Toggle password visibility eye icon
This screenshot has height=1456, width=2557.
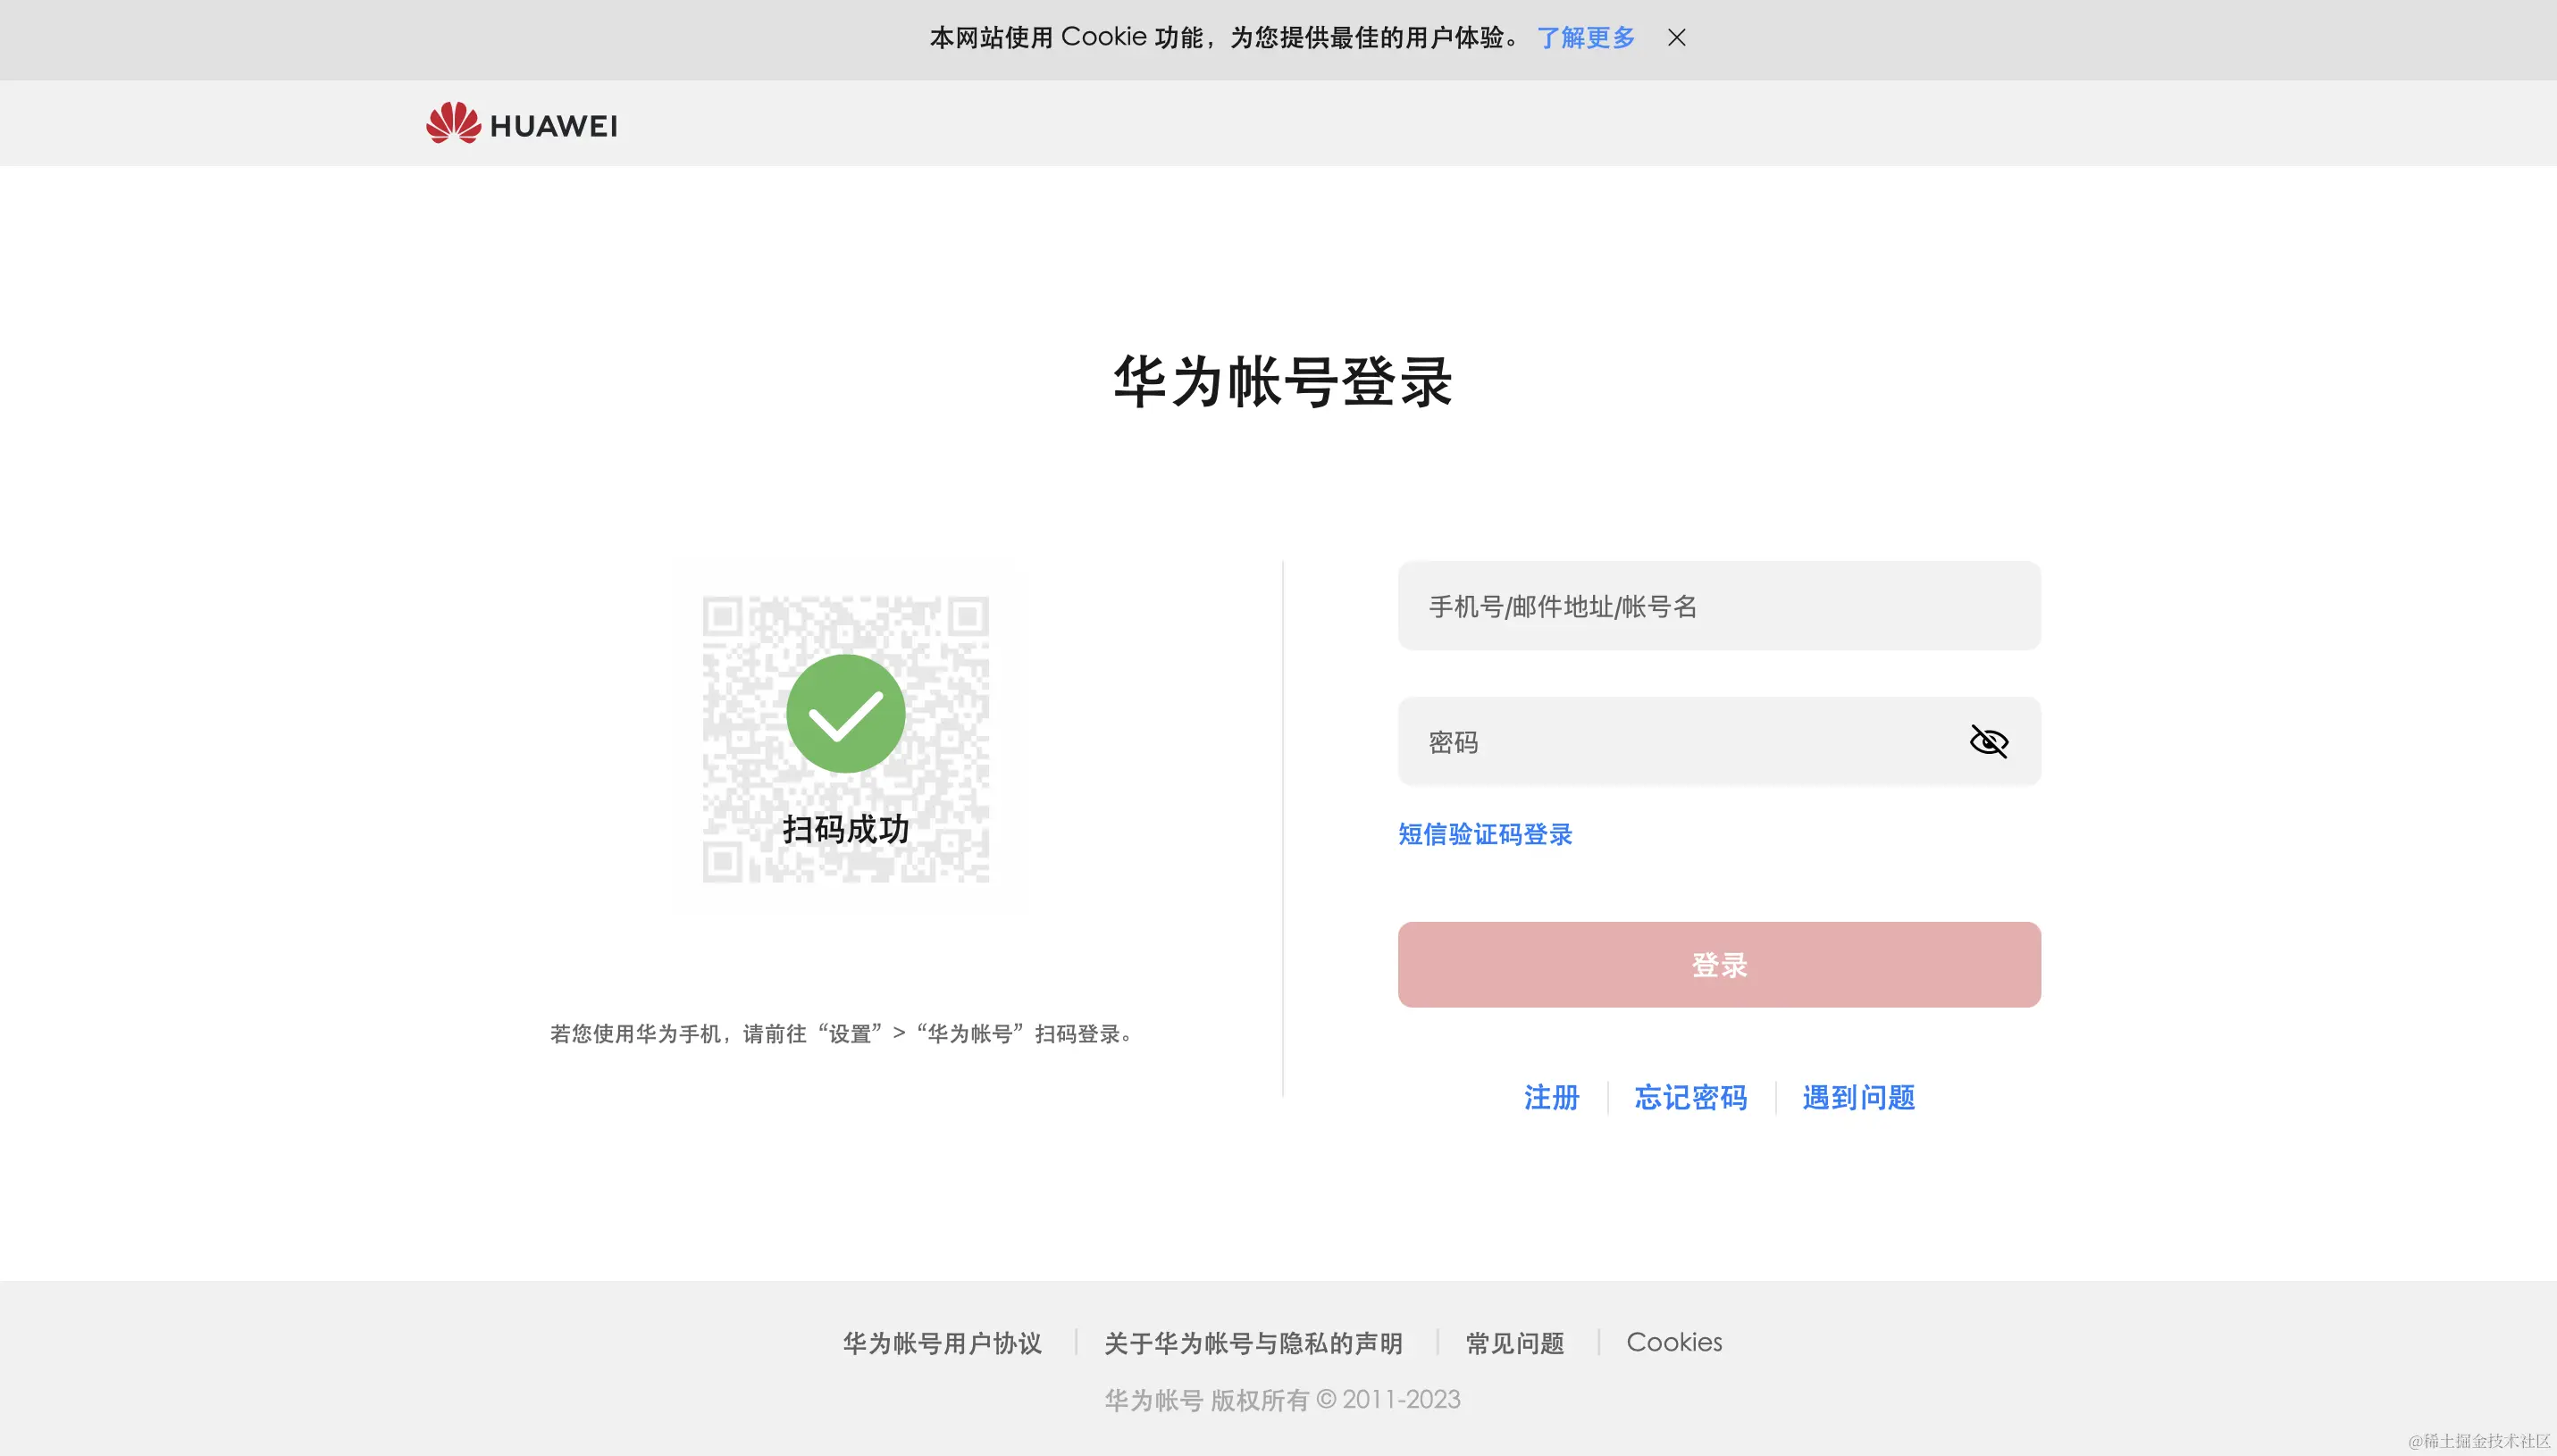(x=1987, y=741)
